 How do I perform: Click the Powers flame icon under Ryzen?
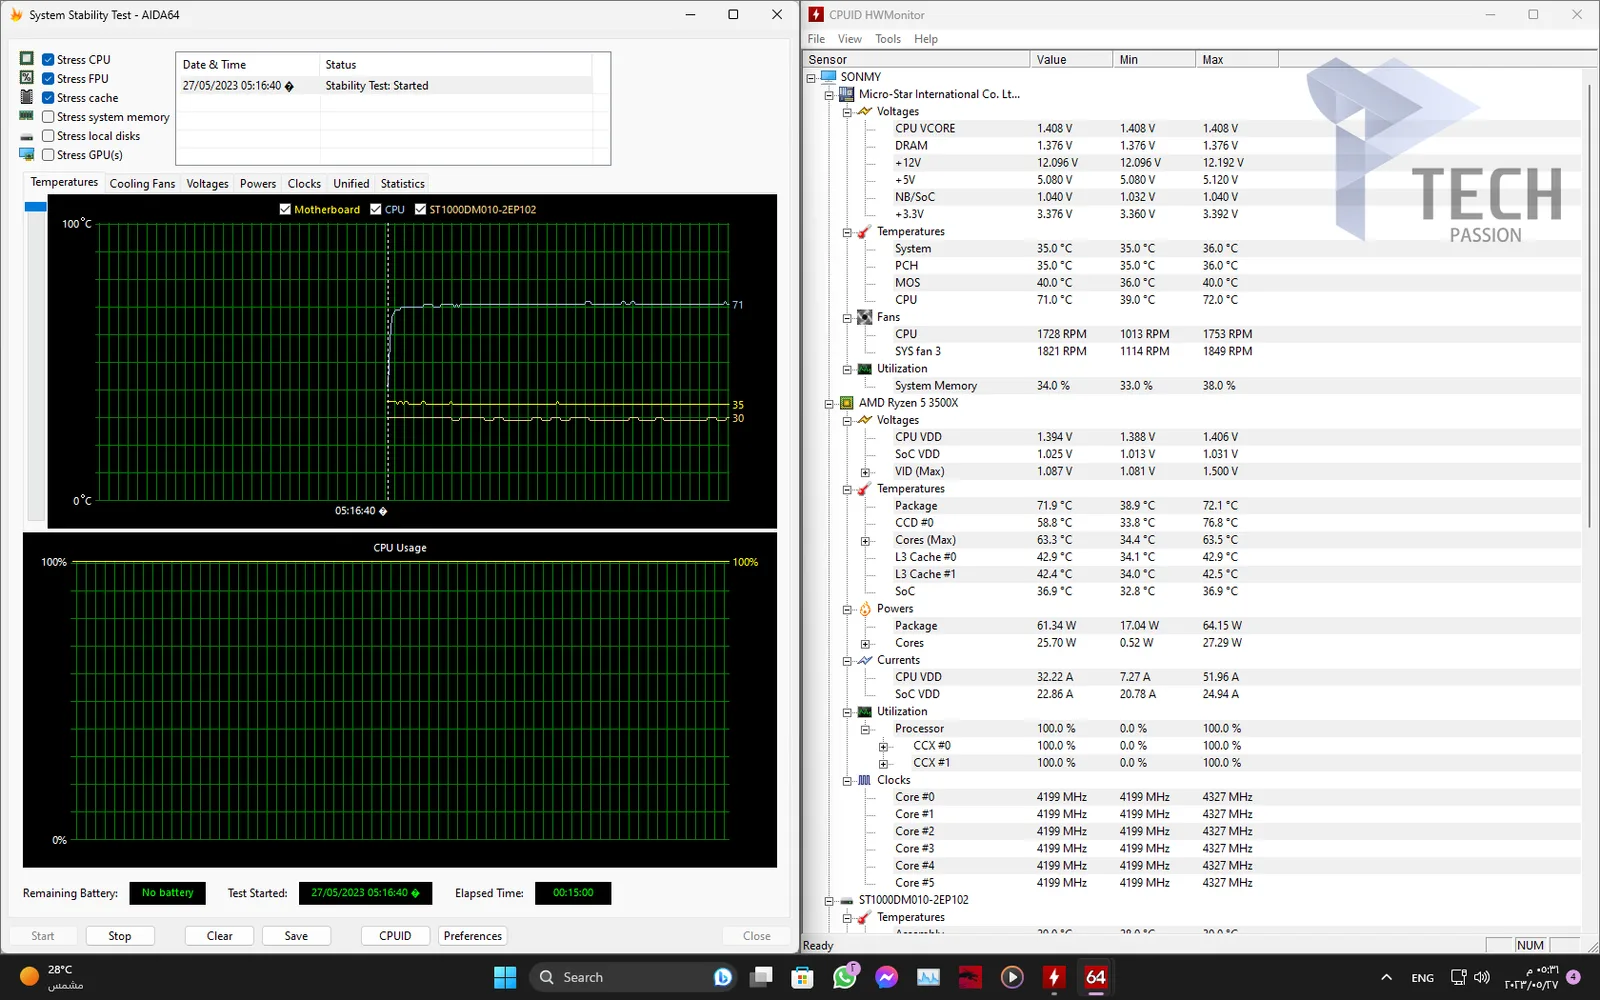coord(865,608)
